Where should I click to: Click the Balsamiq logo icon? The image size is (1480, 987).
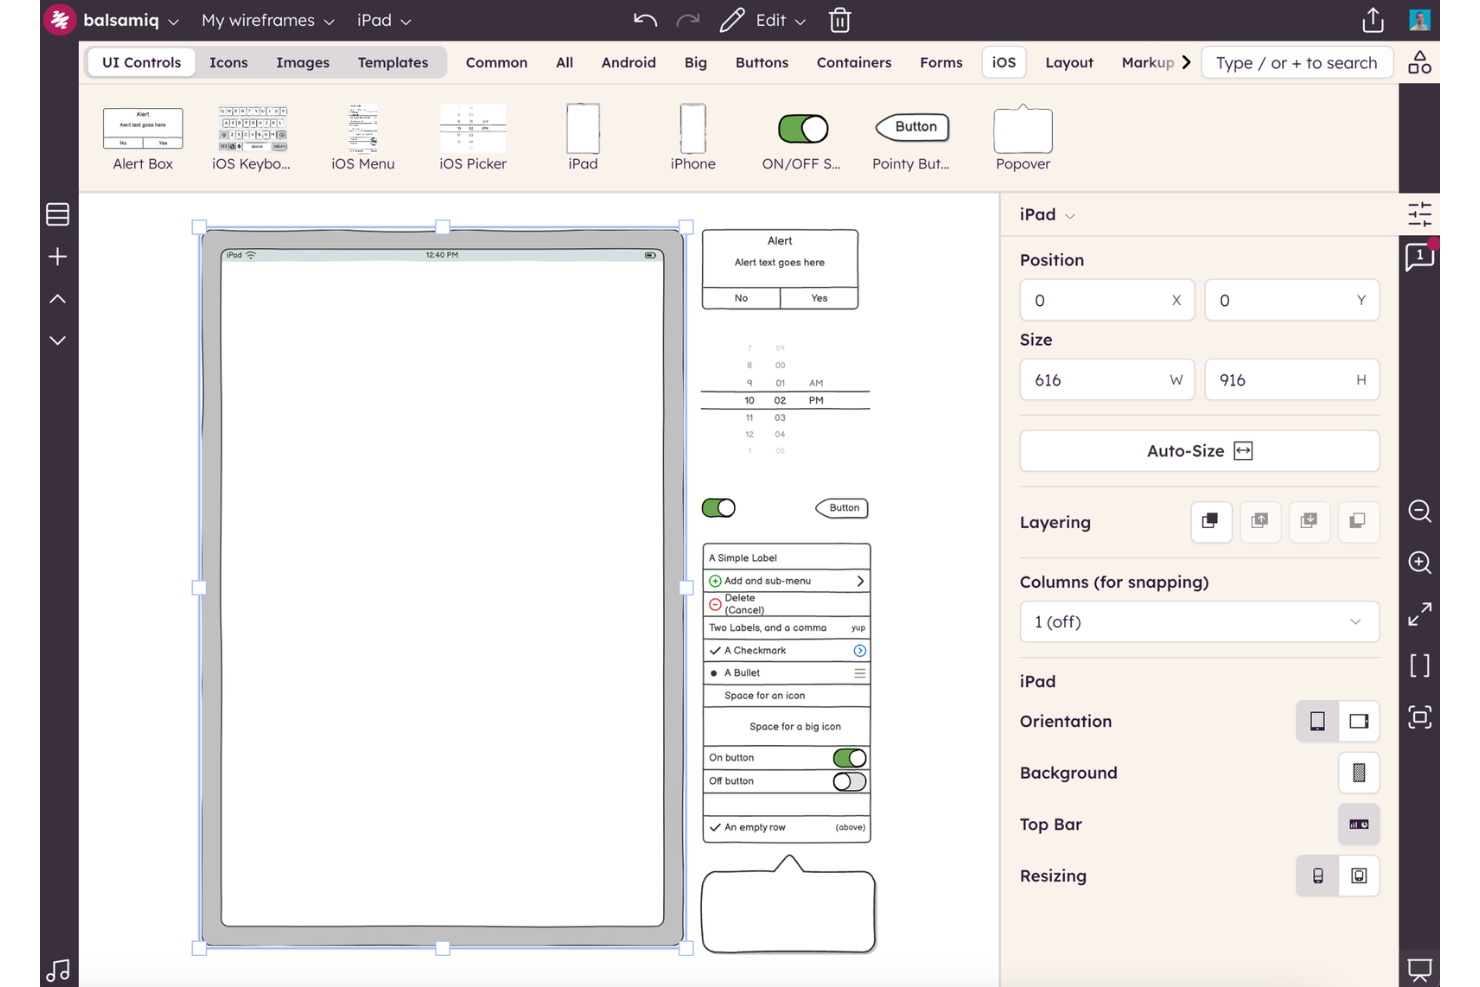click(x=60, y=20)
